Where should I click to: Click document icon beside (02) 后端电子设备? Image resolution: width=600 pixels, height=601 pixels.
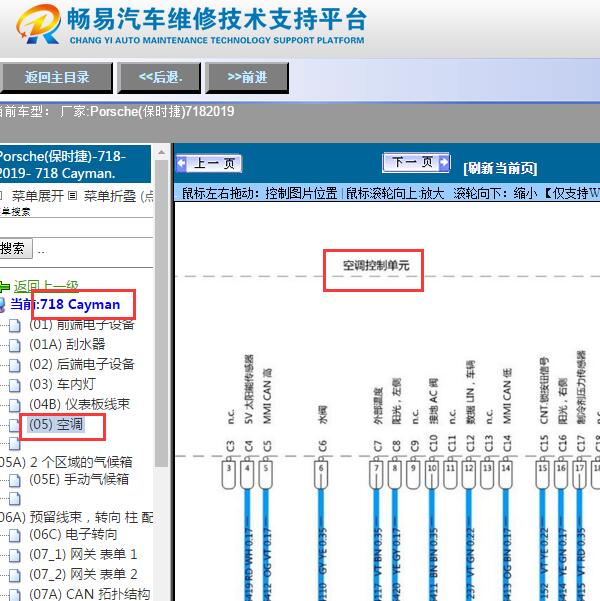pyautogui.click(x=15, y=365)
